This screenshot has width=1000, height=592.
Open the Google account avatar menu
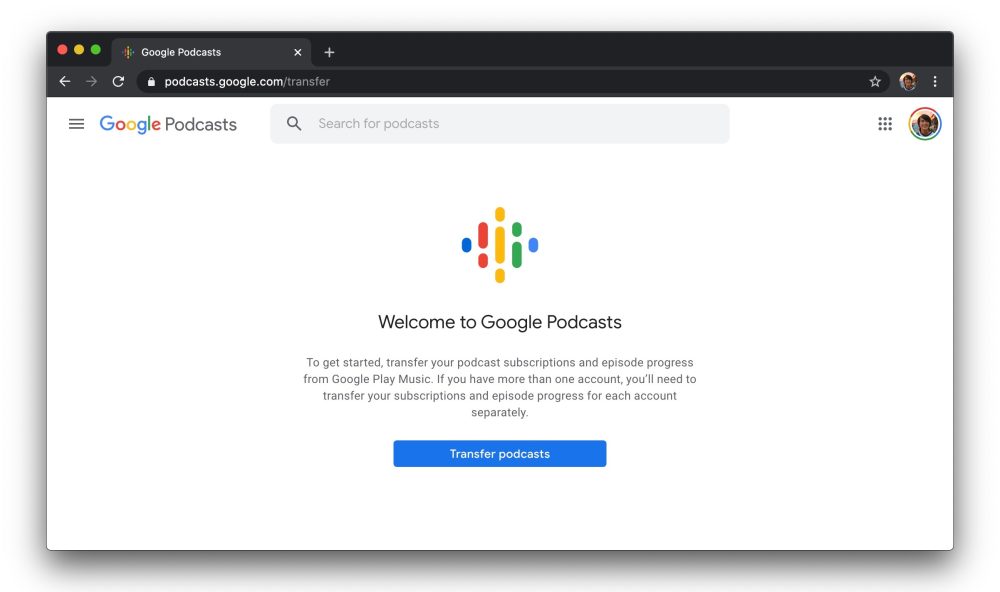(925, 124)
